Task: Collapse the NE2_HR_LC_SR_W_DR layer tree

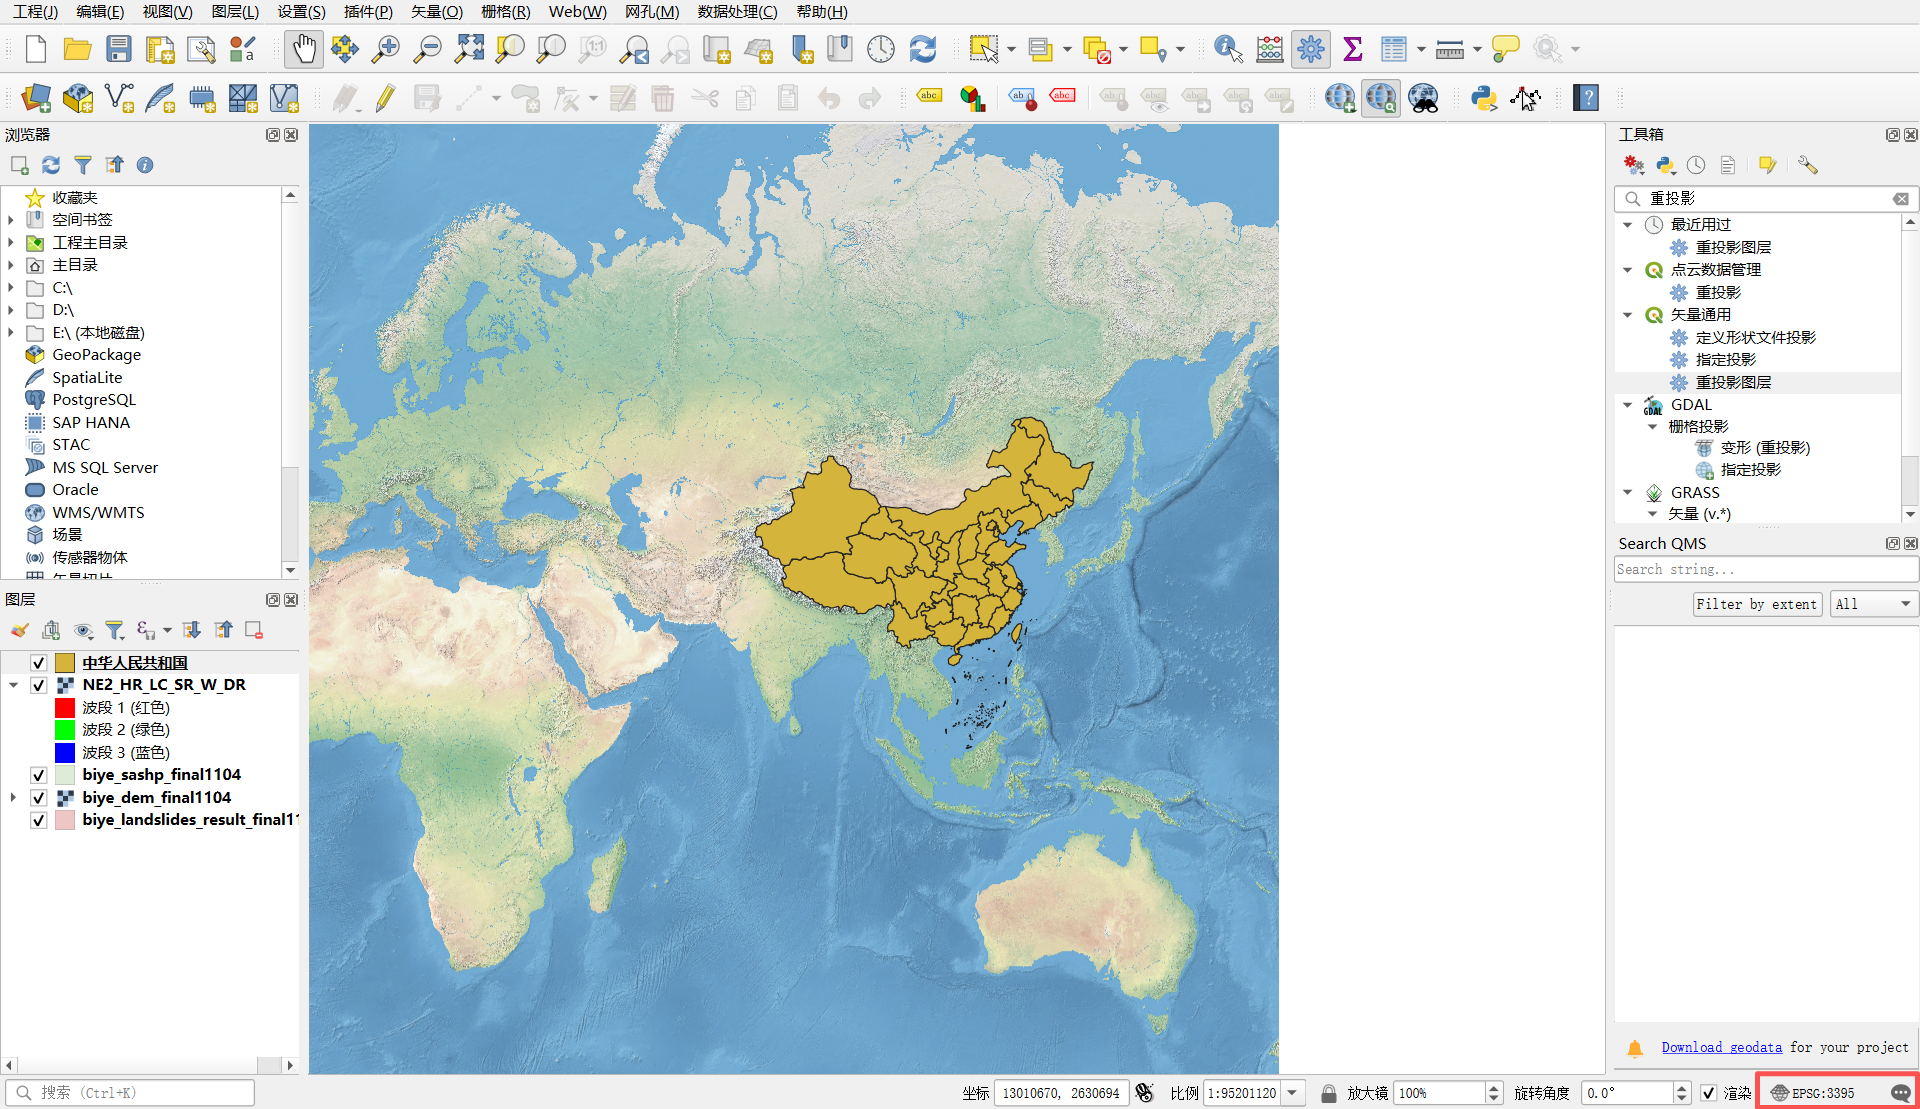Action: [x=14, y=685]
